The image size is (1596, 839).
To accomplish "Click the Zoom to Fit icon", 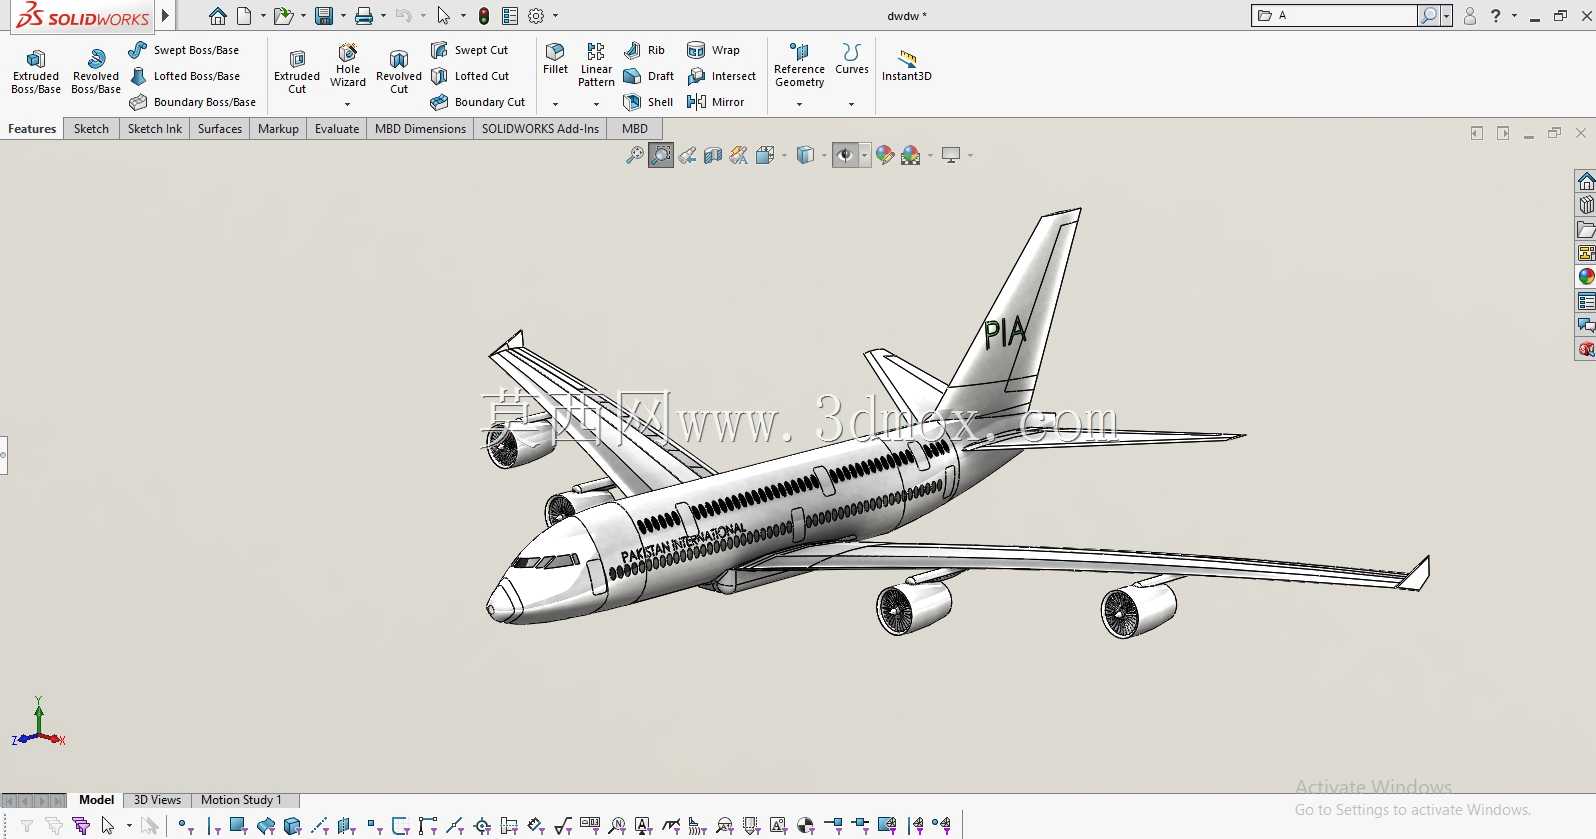I will click(634, 155).
